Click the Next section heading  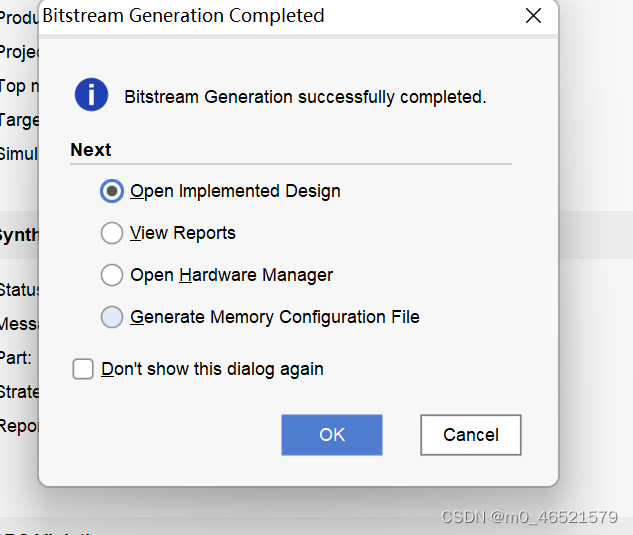[91, 150]
